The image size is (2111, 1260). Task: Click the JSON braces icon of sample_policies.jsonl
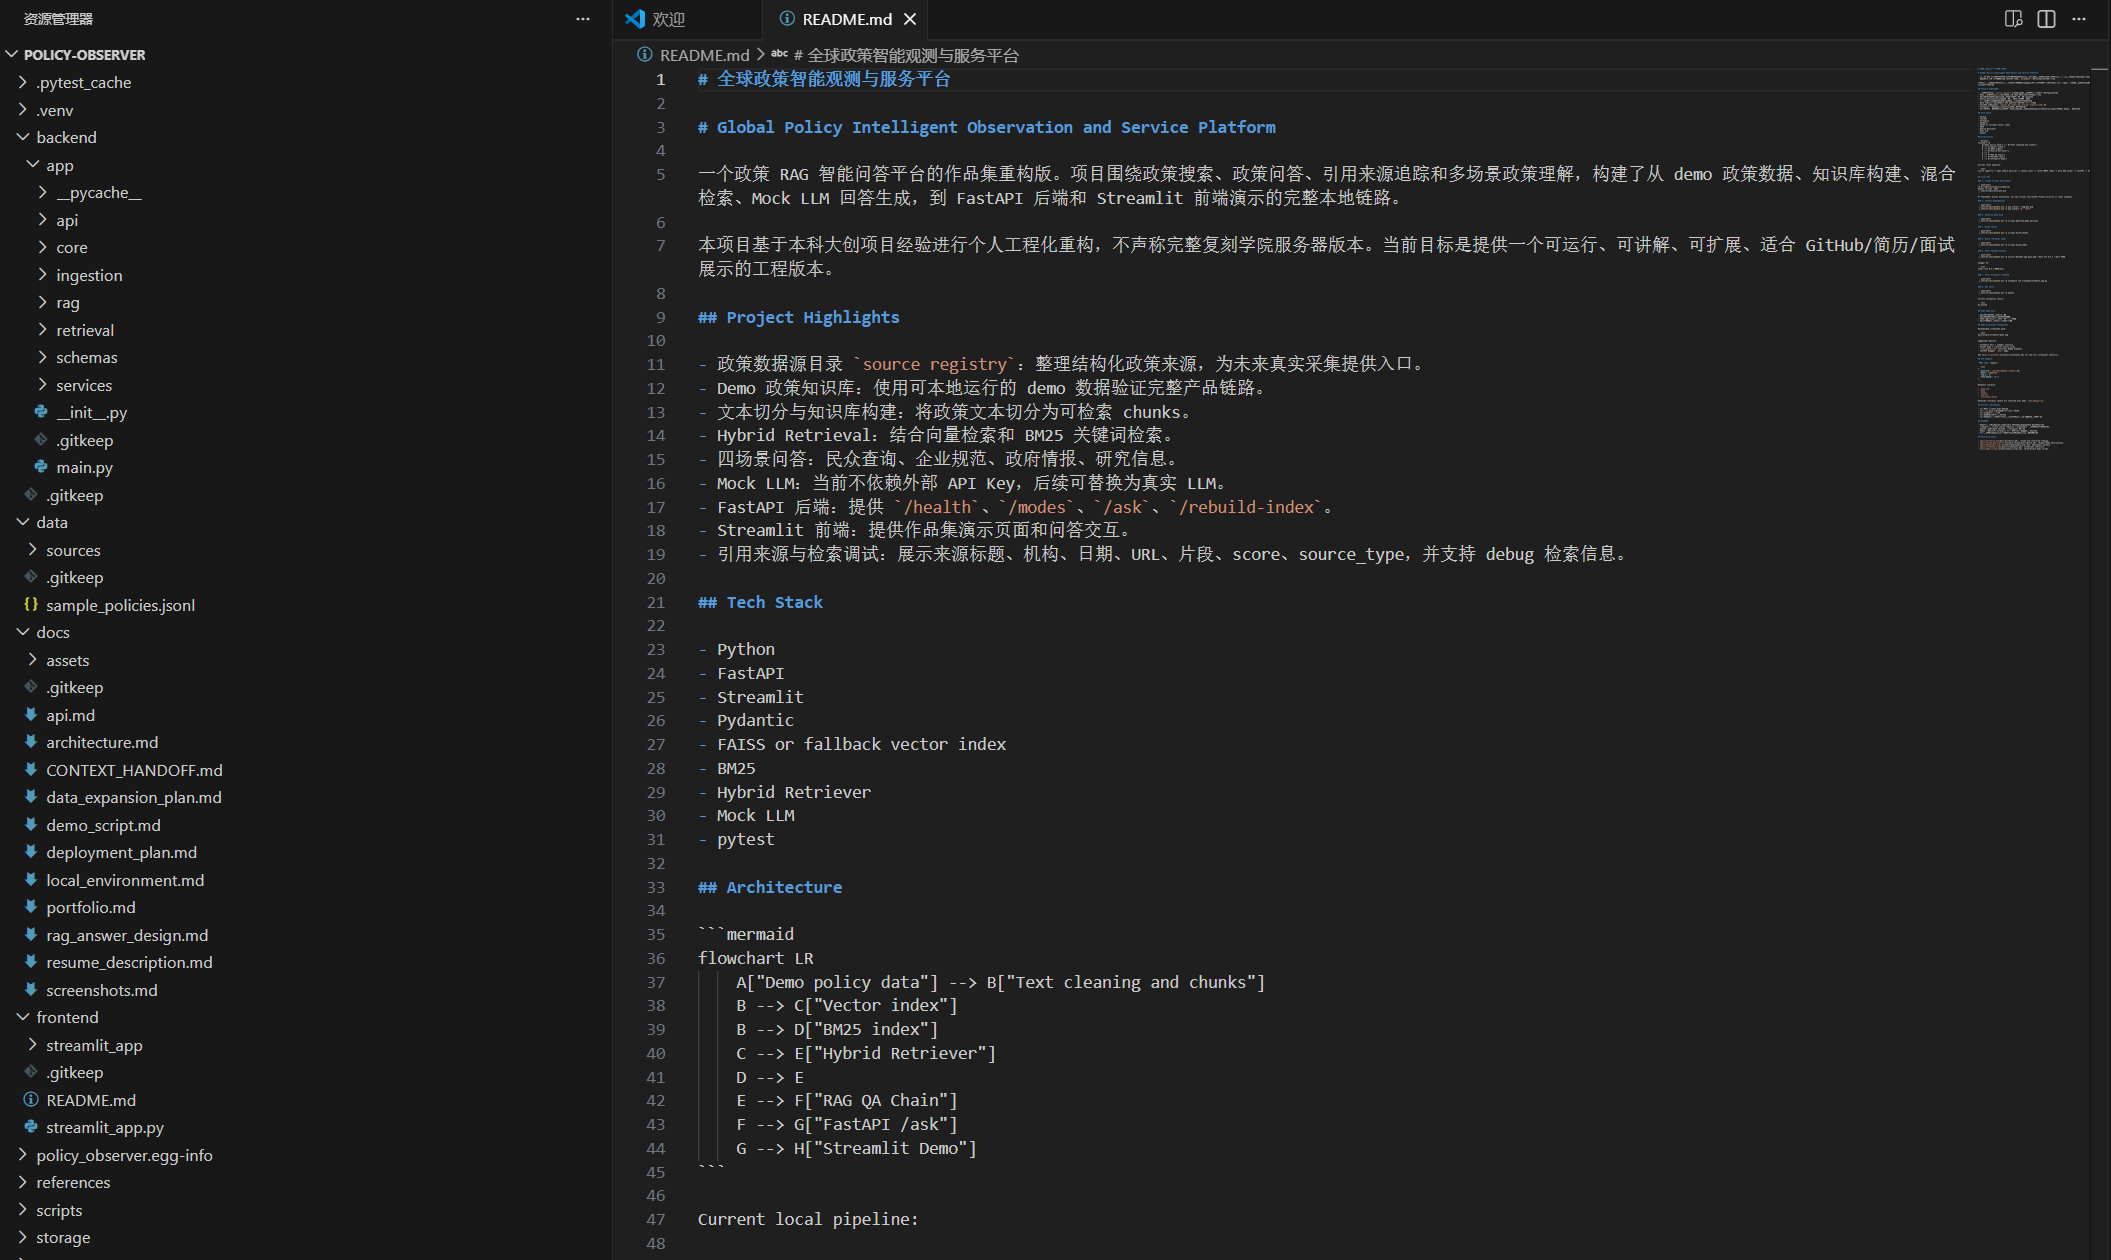31,604
